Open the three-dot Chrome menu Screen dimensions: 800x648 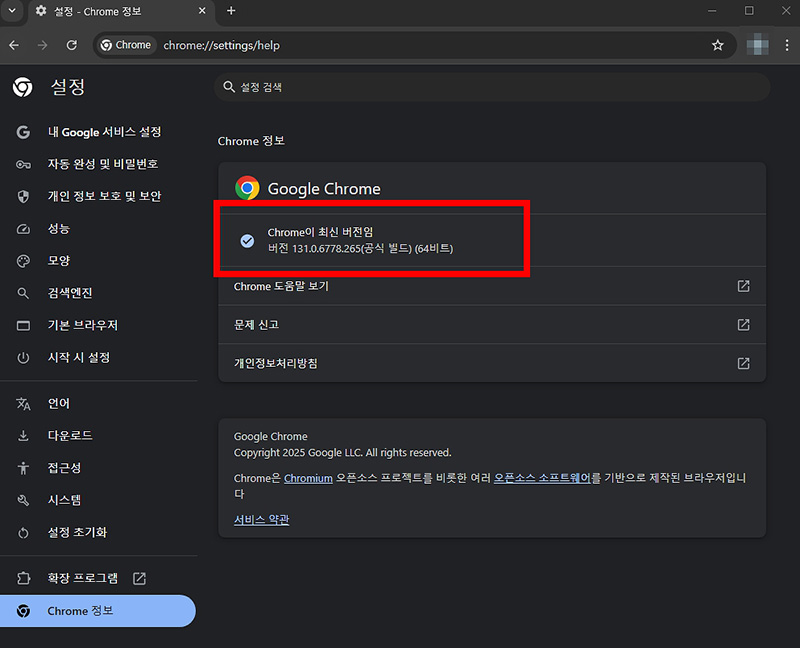click(x=787, y=45)
